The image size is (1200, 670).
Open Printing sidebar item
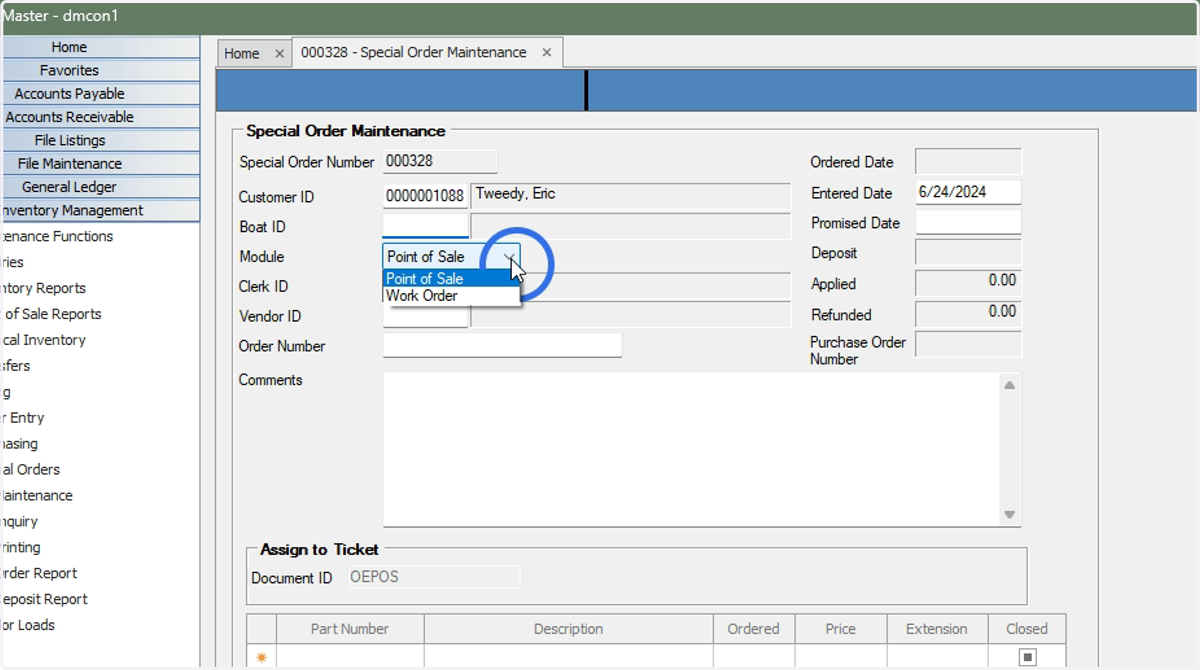point(20,548)
